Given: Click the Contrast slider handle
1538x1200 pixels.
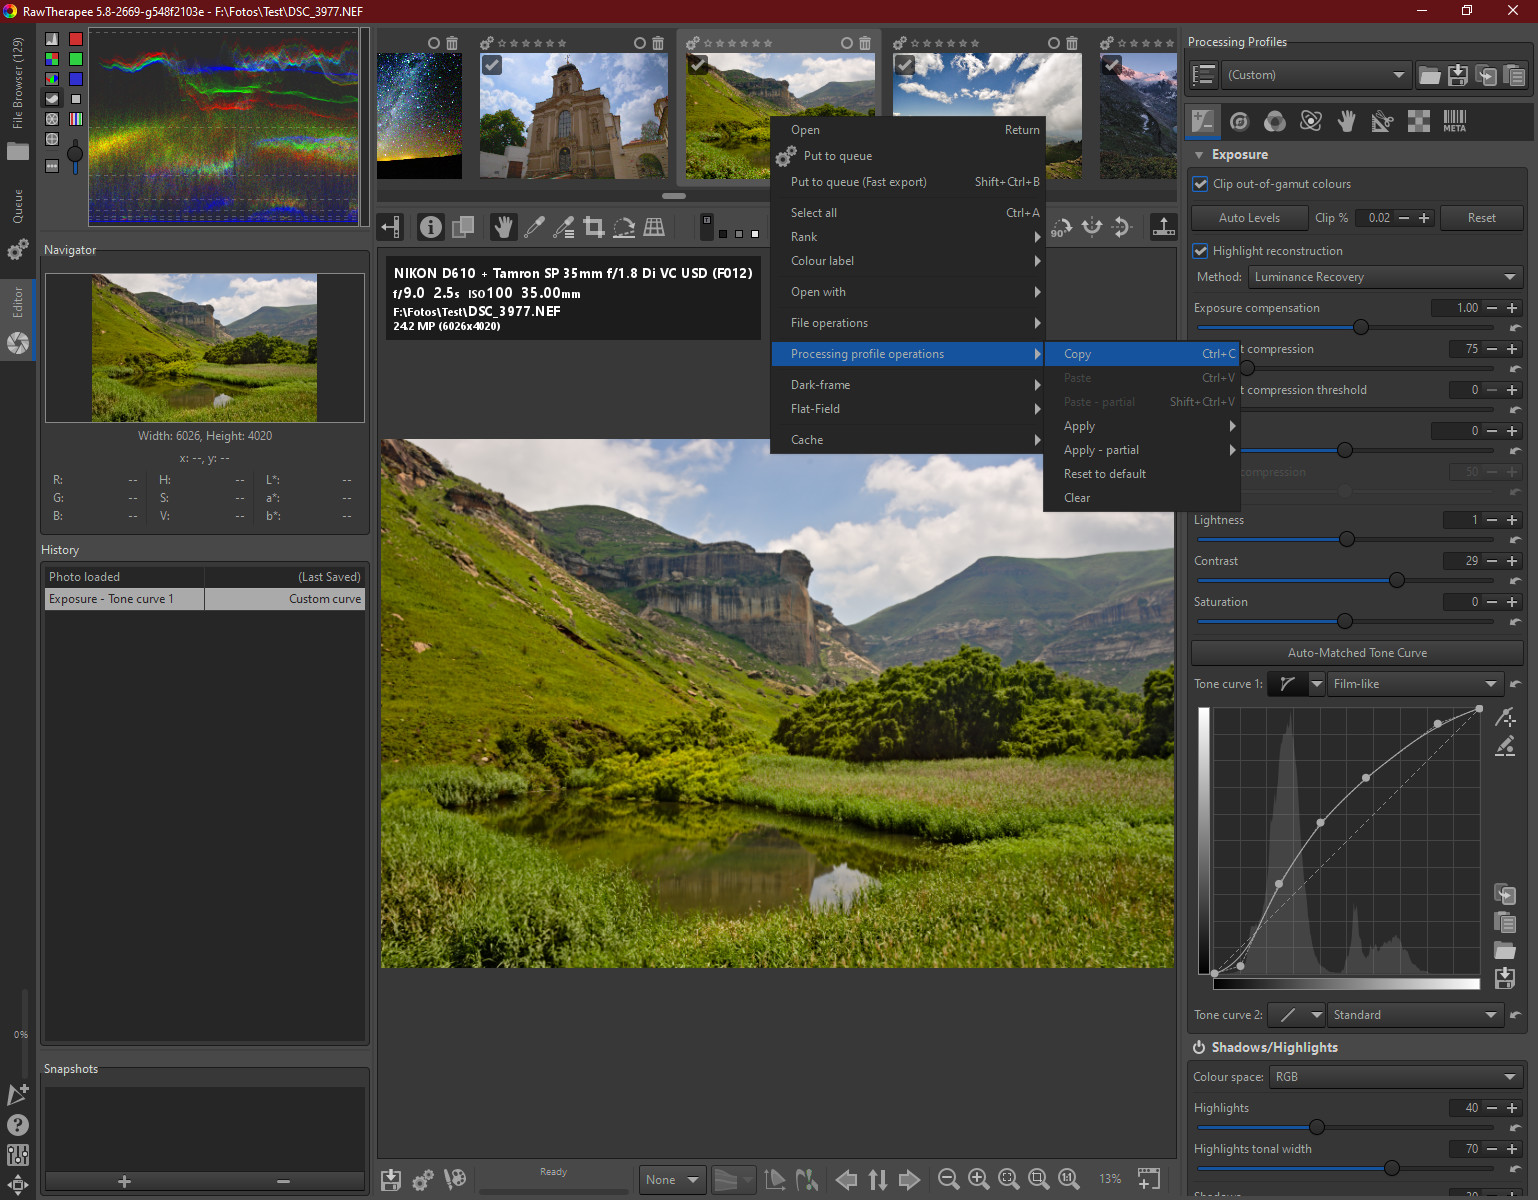Looking at the screenshot, I should [x=1396, y=580].
